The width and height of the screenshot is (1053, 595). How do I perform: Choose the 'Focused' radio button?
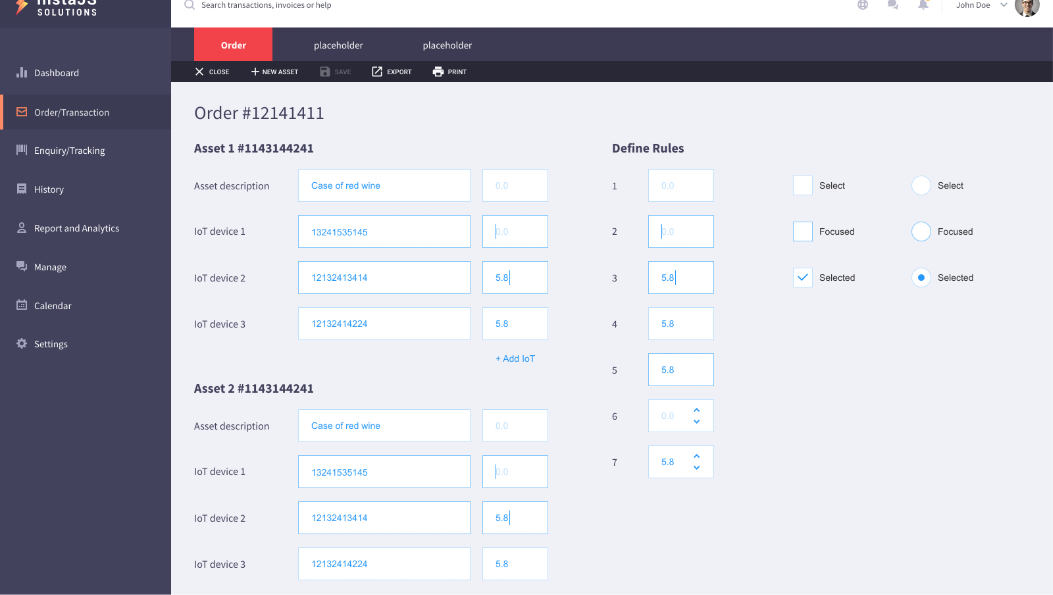921,231
